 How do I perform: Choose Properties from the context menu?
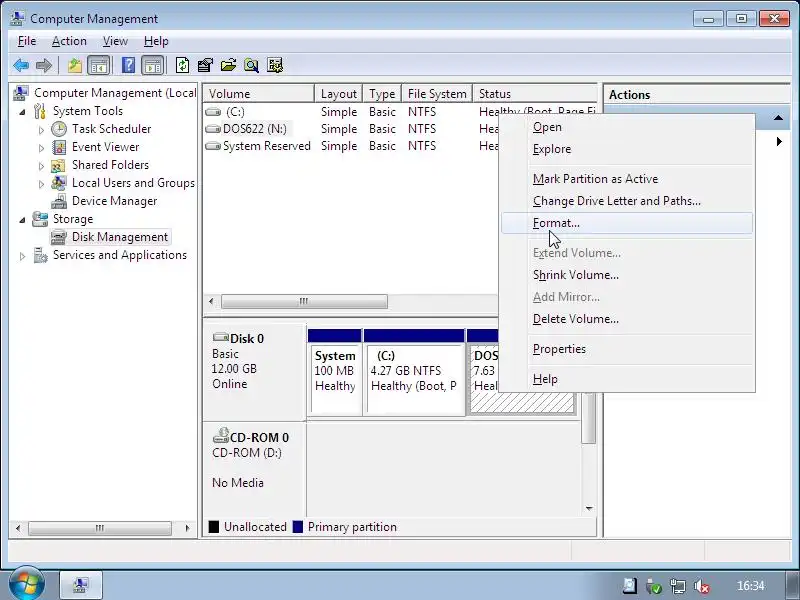(x=627, y=349)
